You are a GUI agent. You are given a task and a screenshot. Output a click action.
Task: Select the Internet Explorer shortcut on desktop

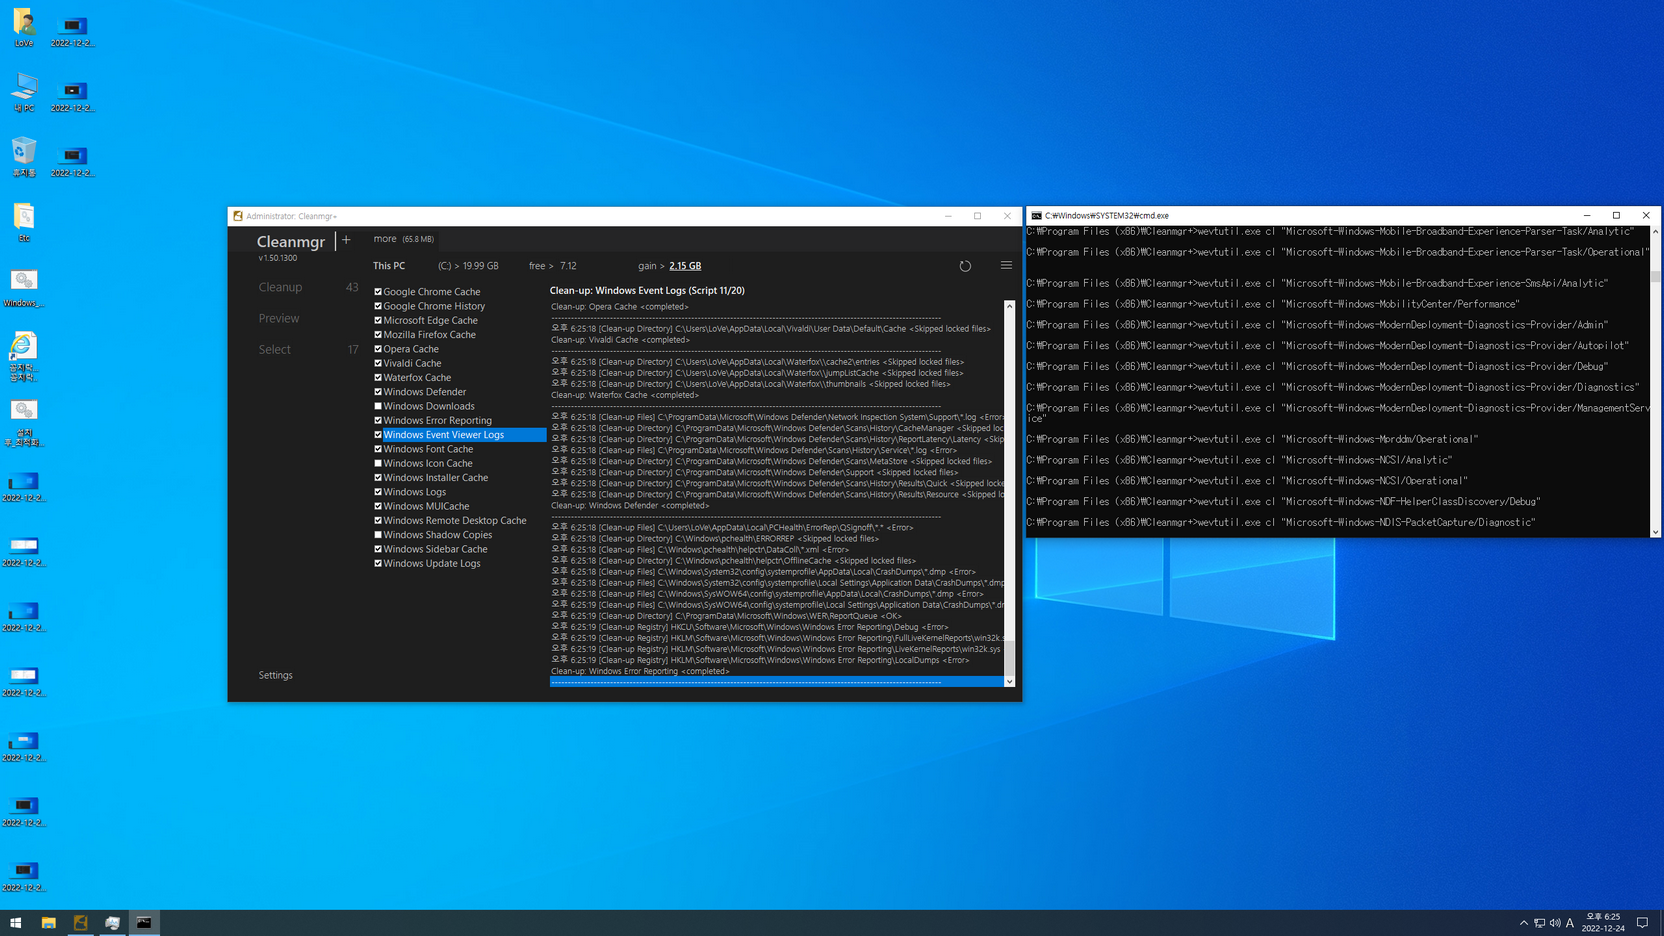pos(24,356)
